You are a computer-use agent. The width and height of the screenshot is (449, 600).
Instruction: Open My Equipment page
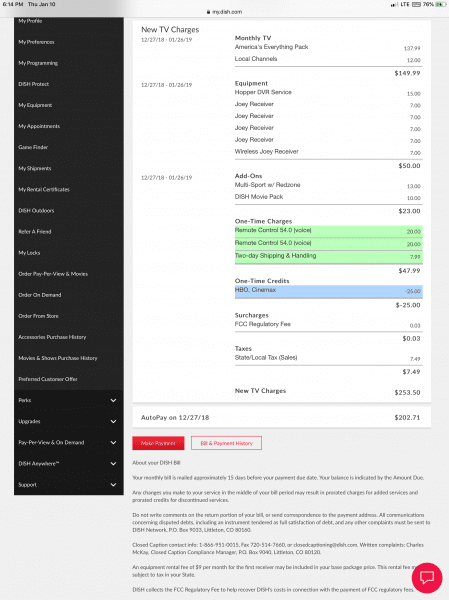click(35, 105)
